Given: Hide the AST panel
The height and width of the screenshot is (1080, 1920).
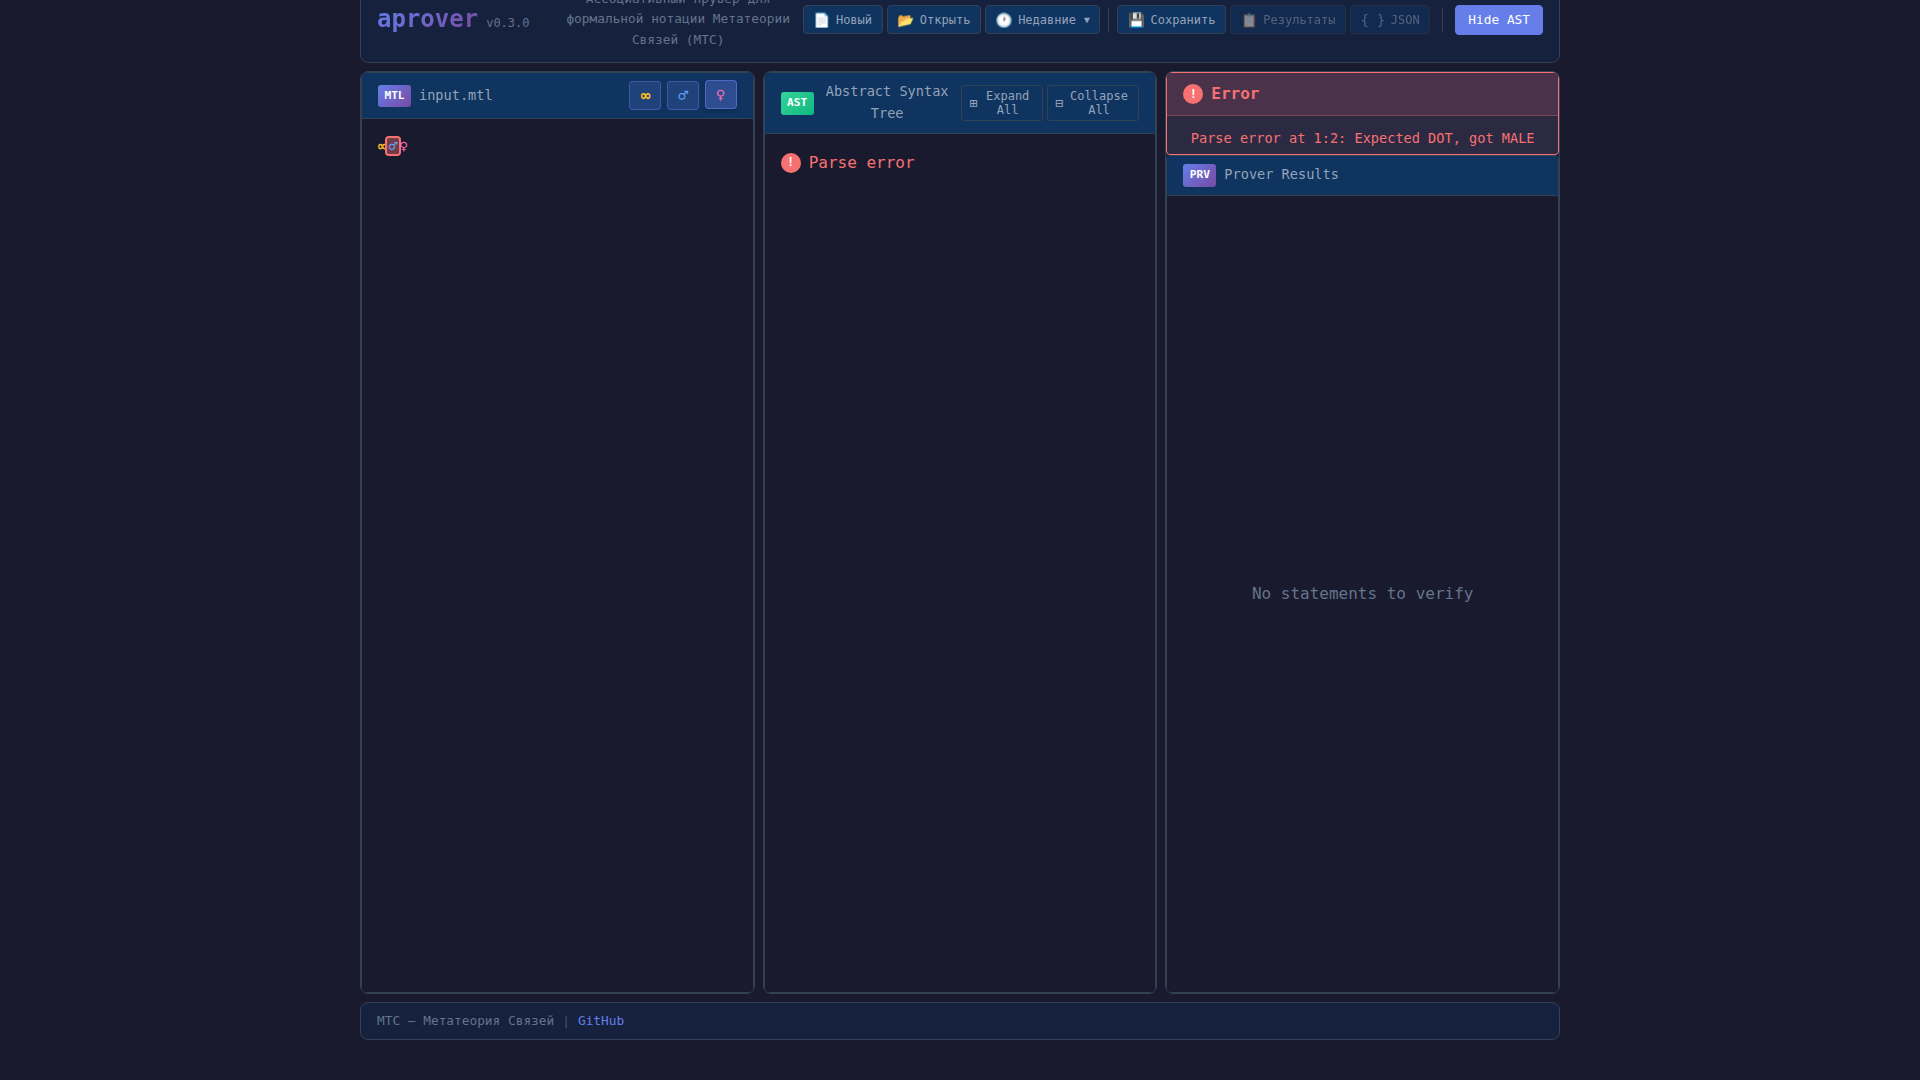Looking at the screenshot, I should [1498, 20].
